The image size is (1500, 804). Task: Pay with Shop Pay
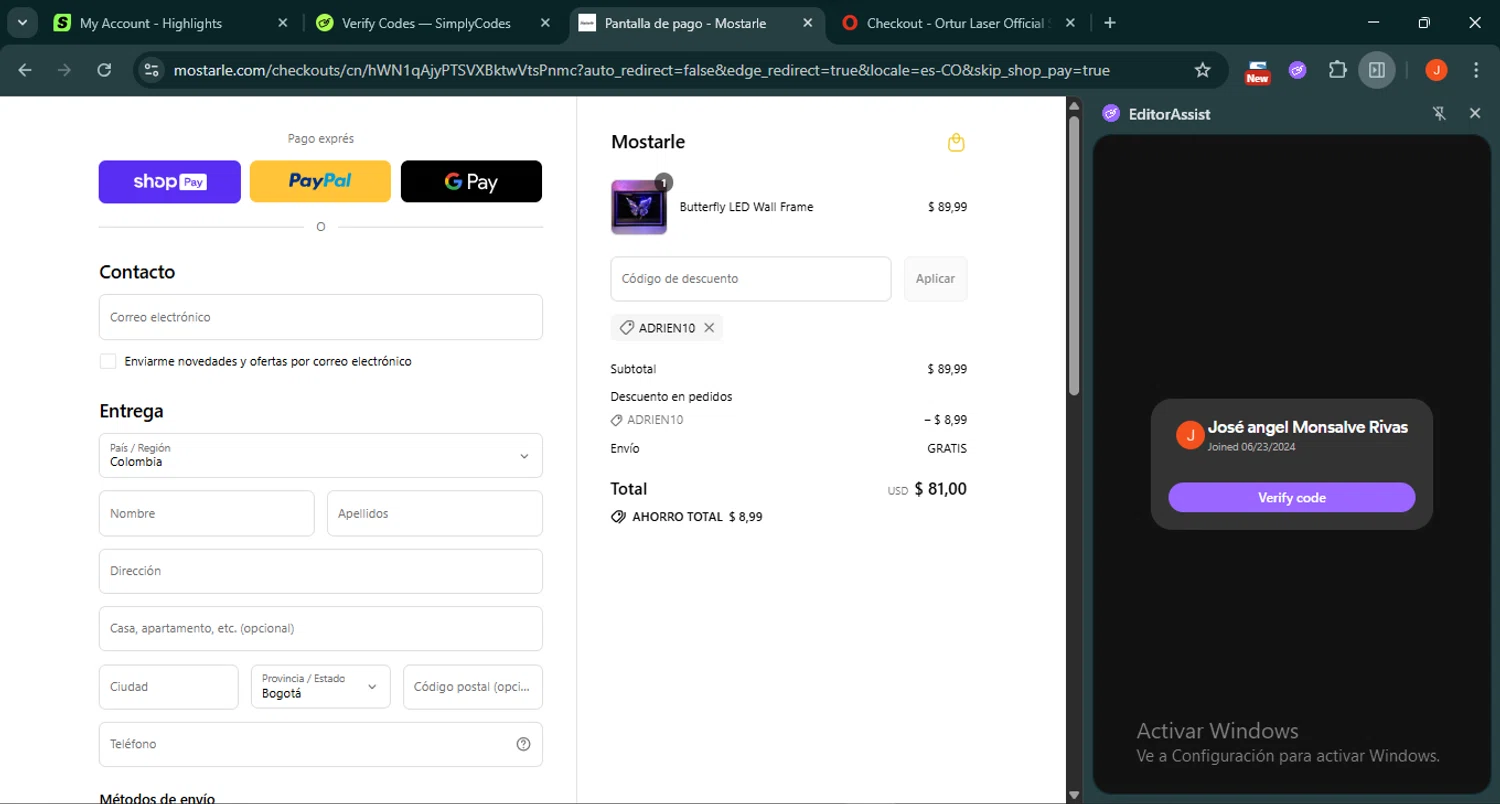click(x=170, y=182)
